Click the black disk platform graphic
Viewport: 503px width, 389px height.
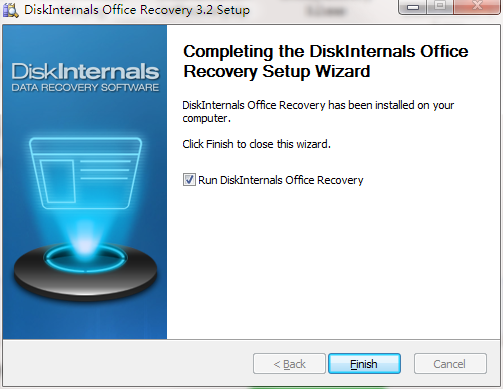coord(85,272)
